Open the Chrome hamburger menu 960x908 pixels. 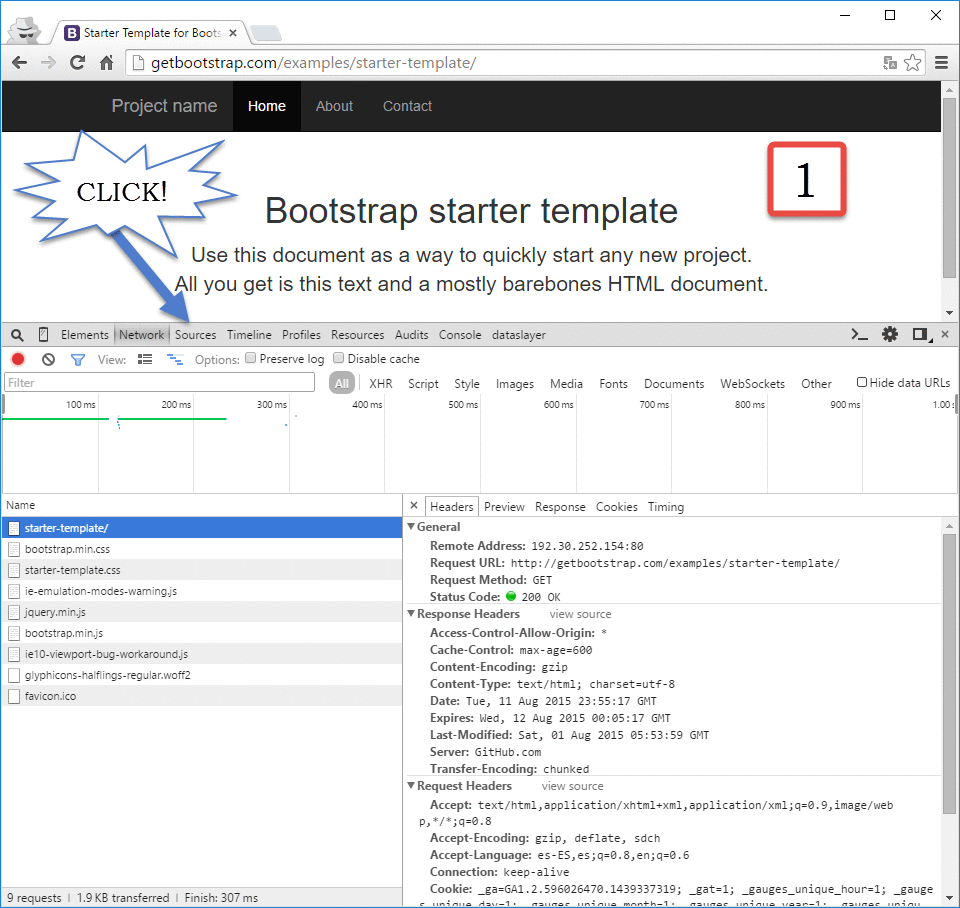click(942, 62)
